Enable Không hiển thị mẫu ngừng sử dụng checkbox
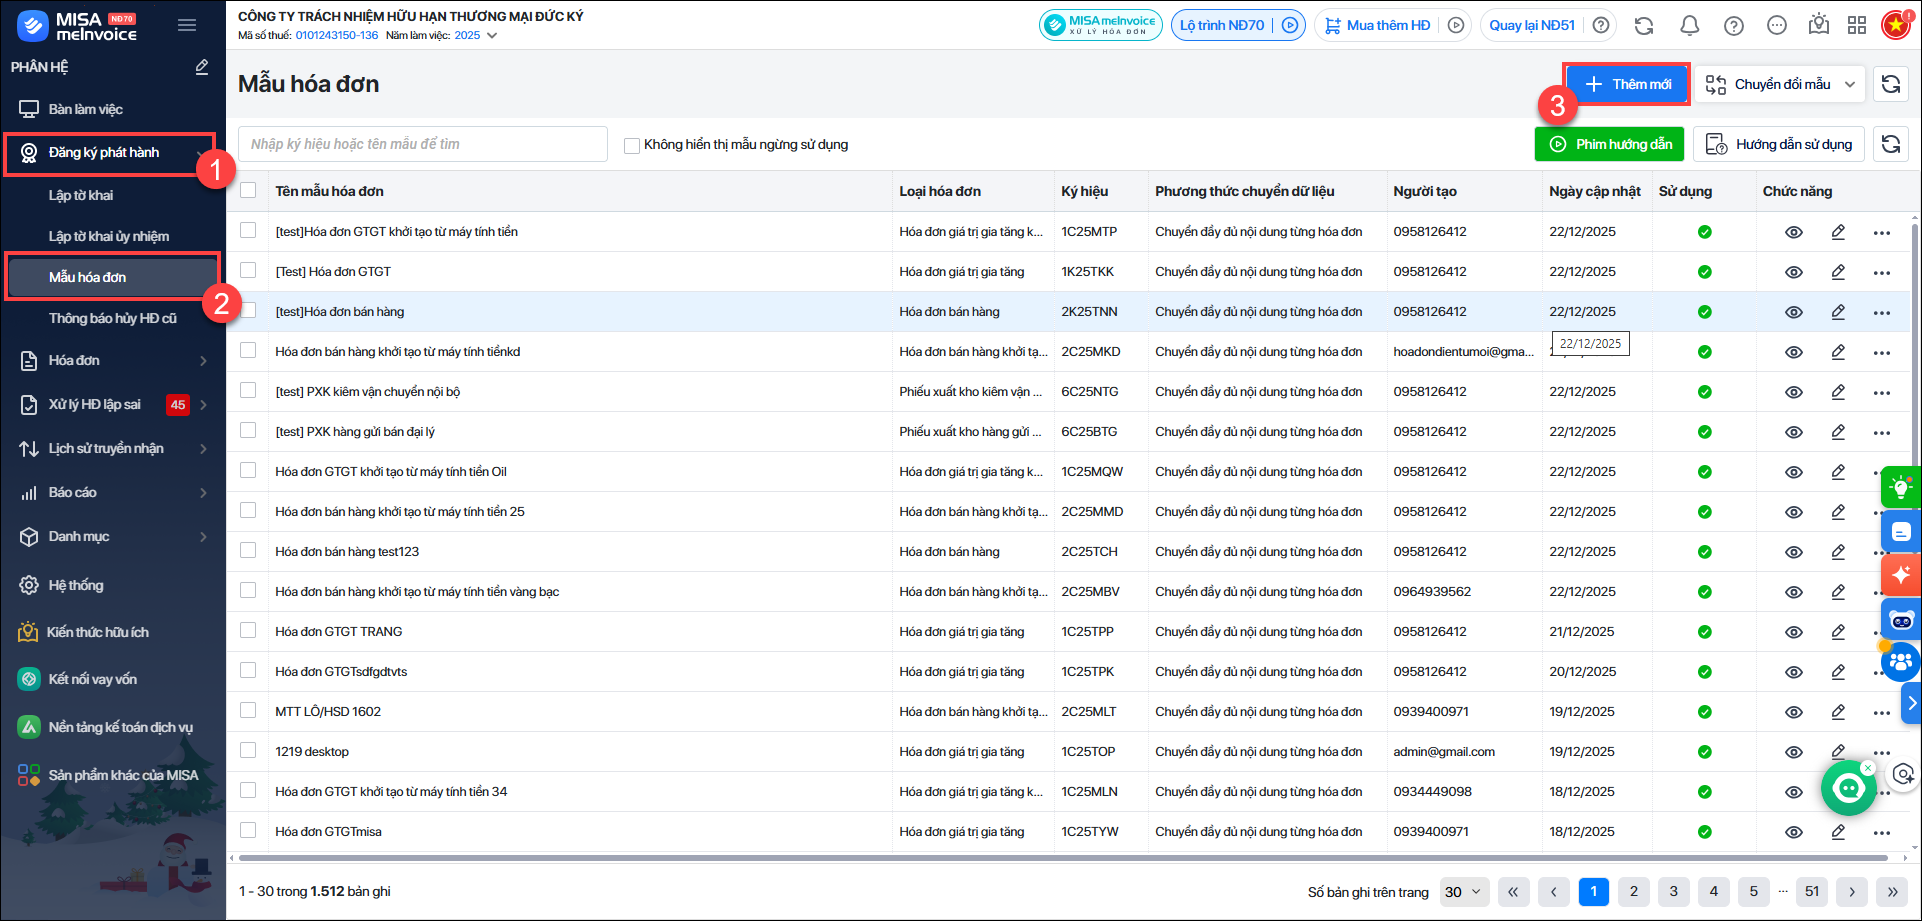This screenshot has height=921, width=1922. (x=632, y=146)
